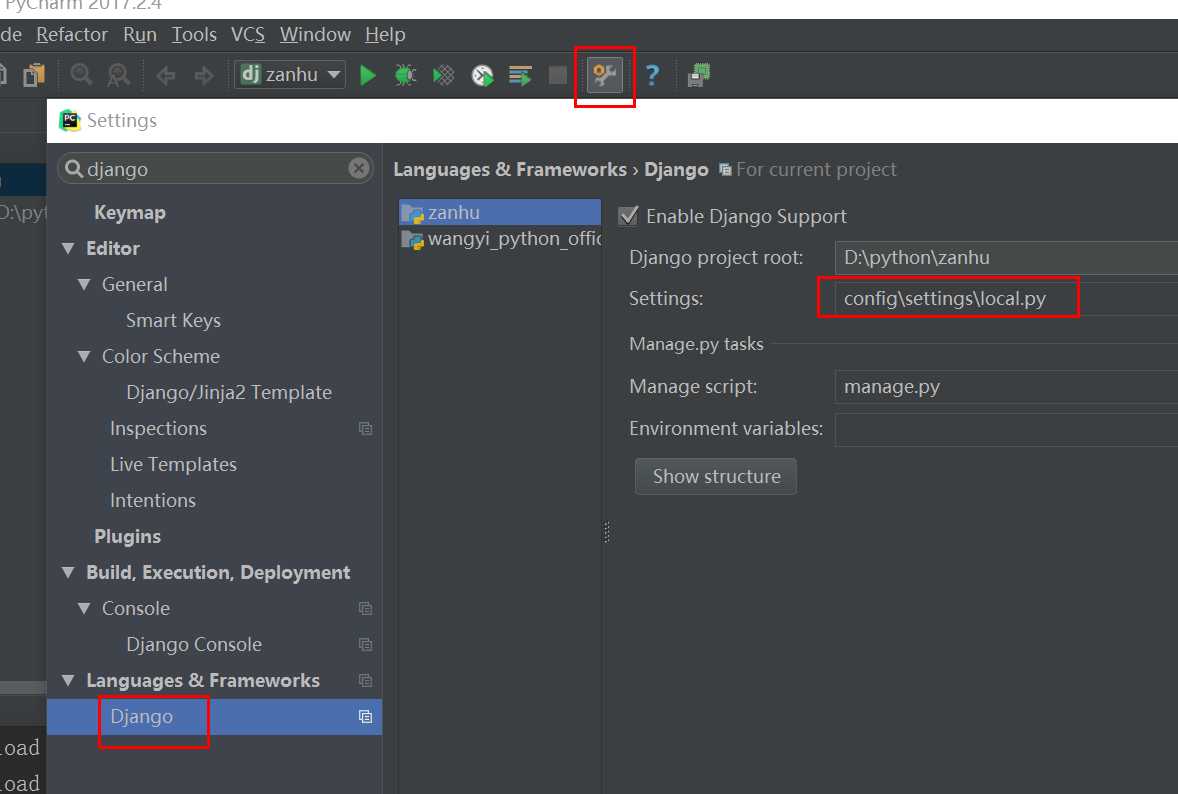Click the panel splitter grip handle

click(607, 532)
